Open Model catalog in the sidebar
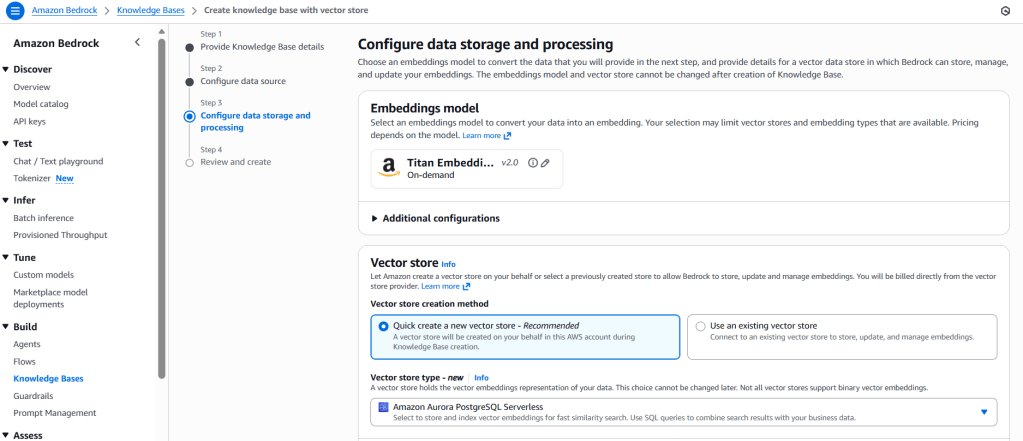 (x=41, y=104)
